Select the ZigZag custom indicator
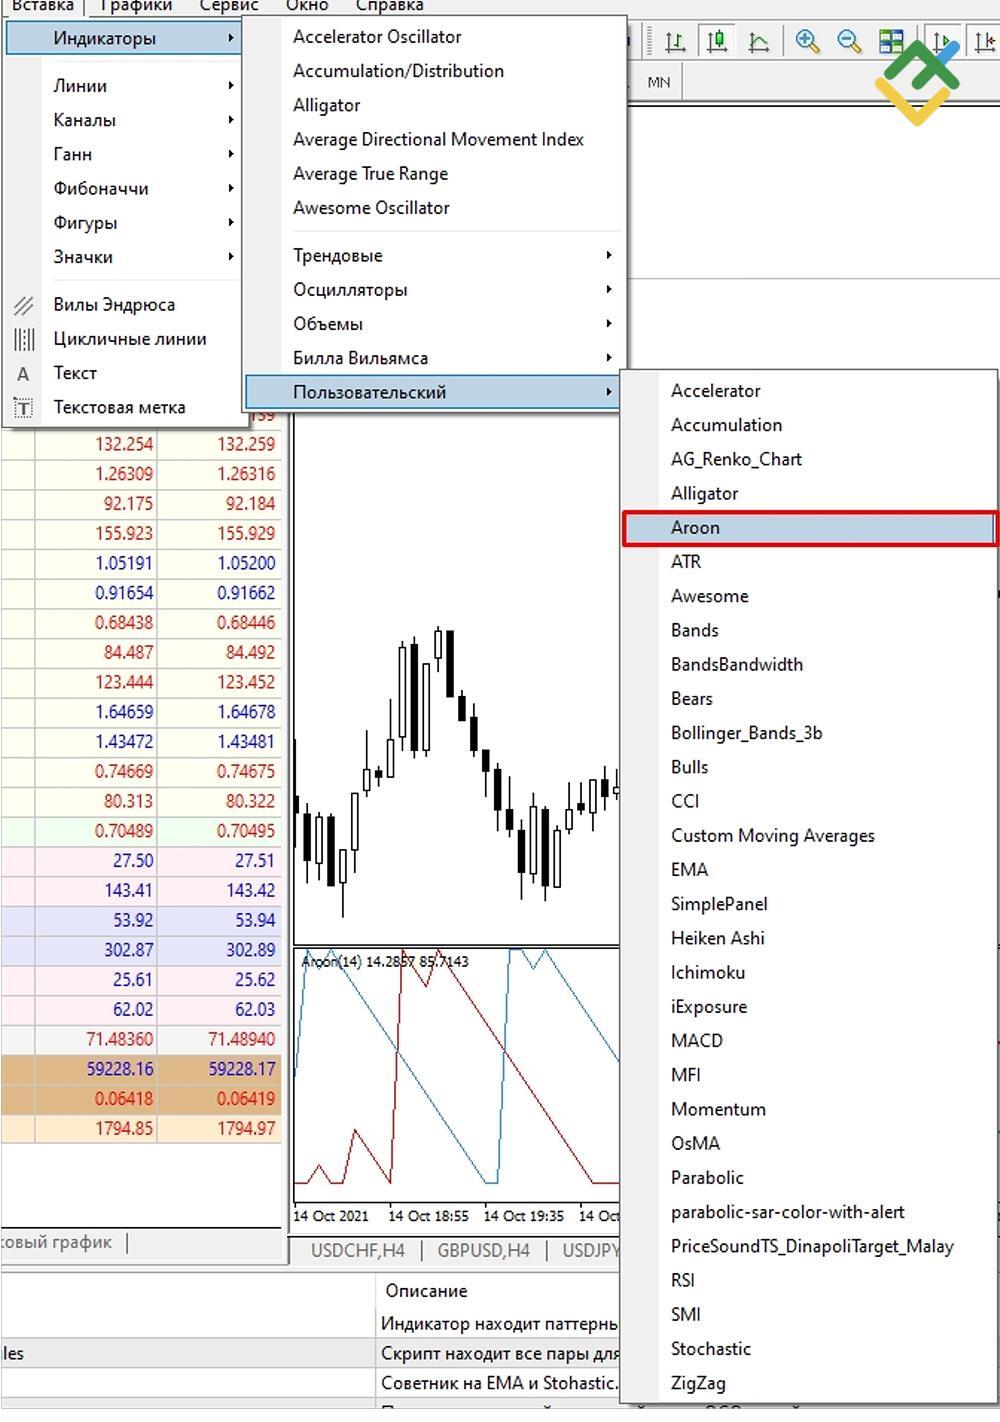 (x=809, y=1384)
